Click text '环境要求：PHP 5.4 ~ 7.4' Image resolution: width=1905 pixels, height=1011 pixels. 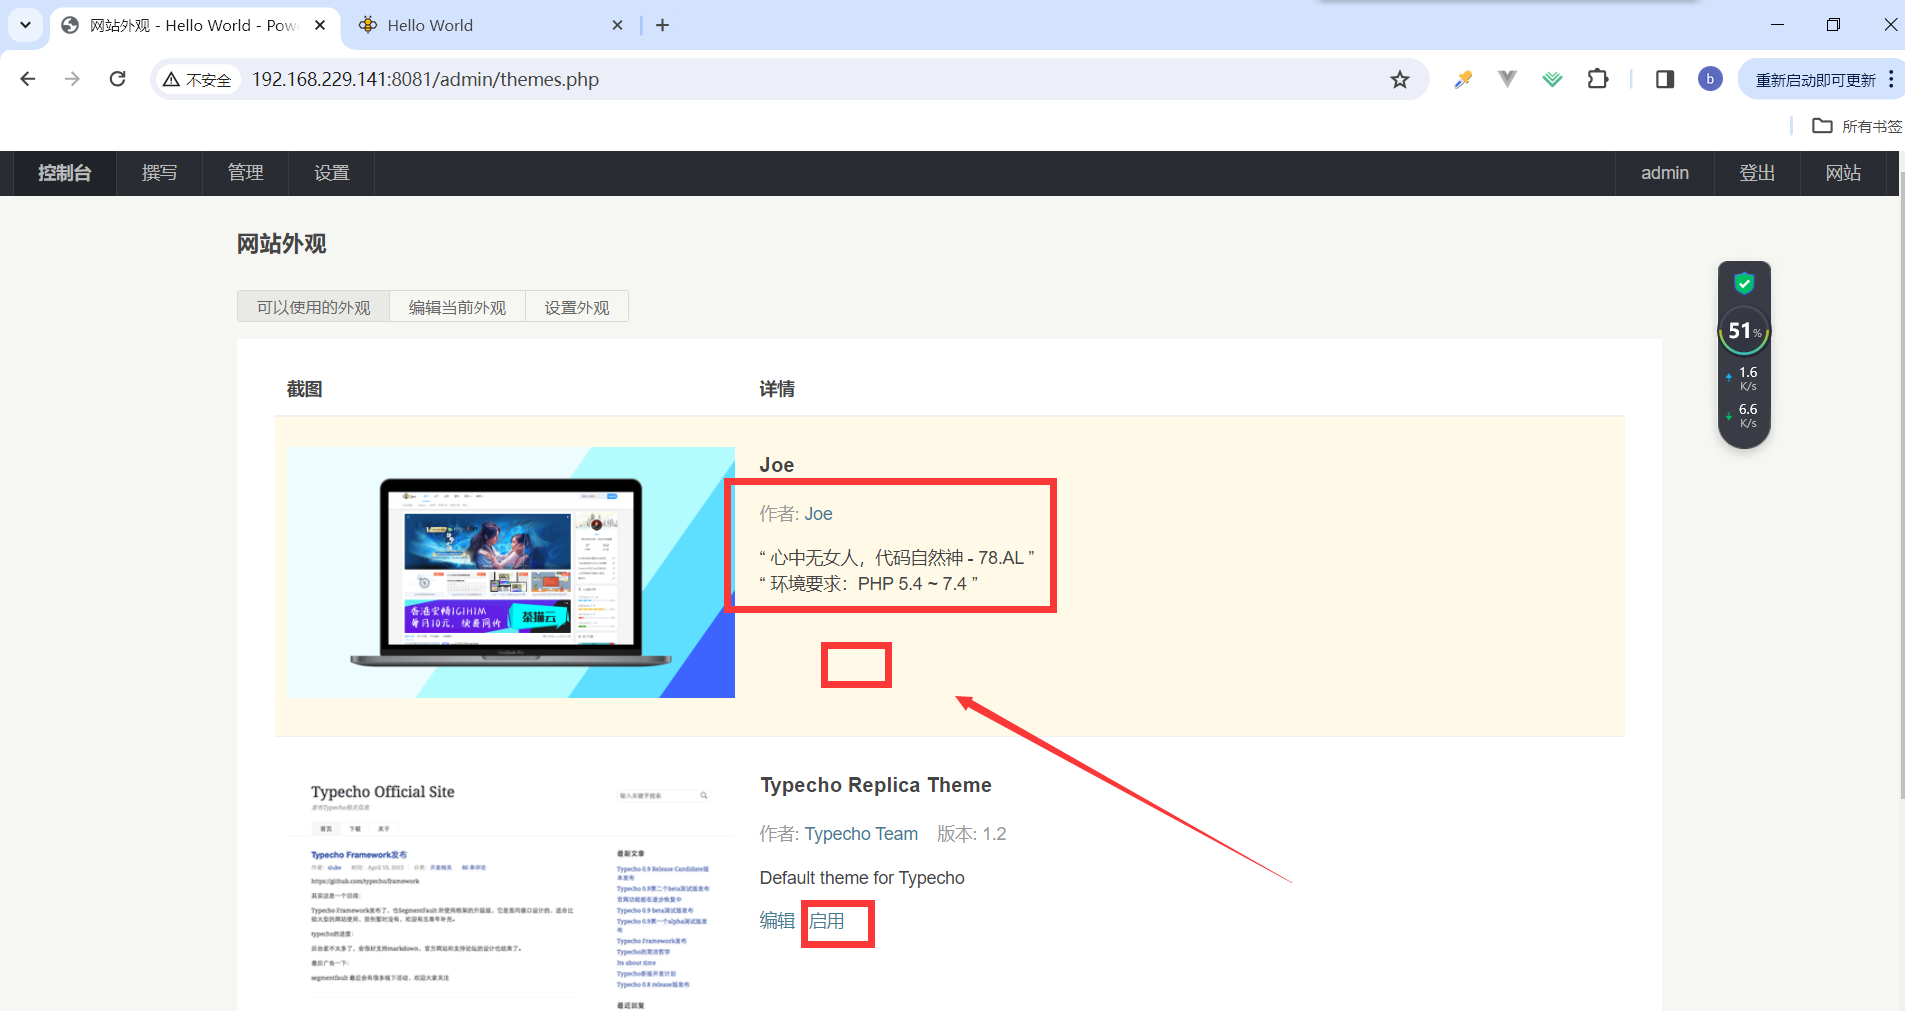(868, 584)
